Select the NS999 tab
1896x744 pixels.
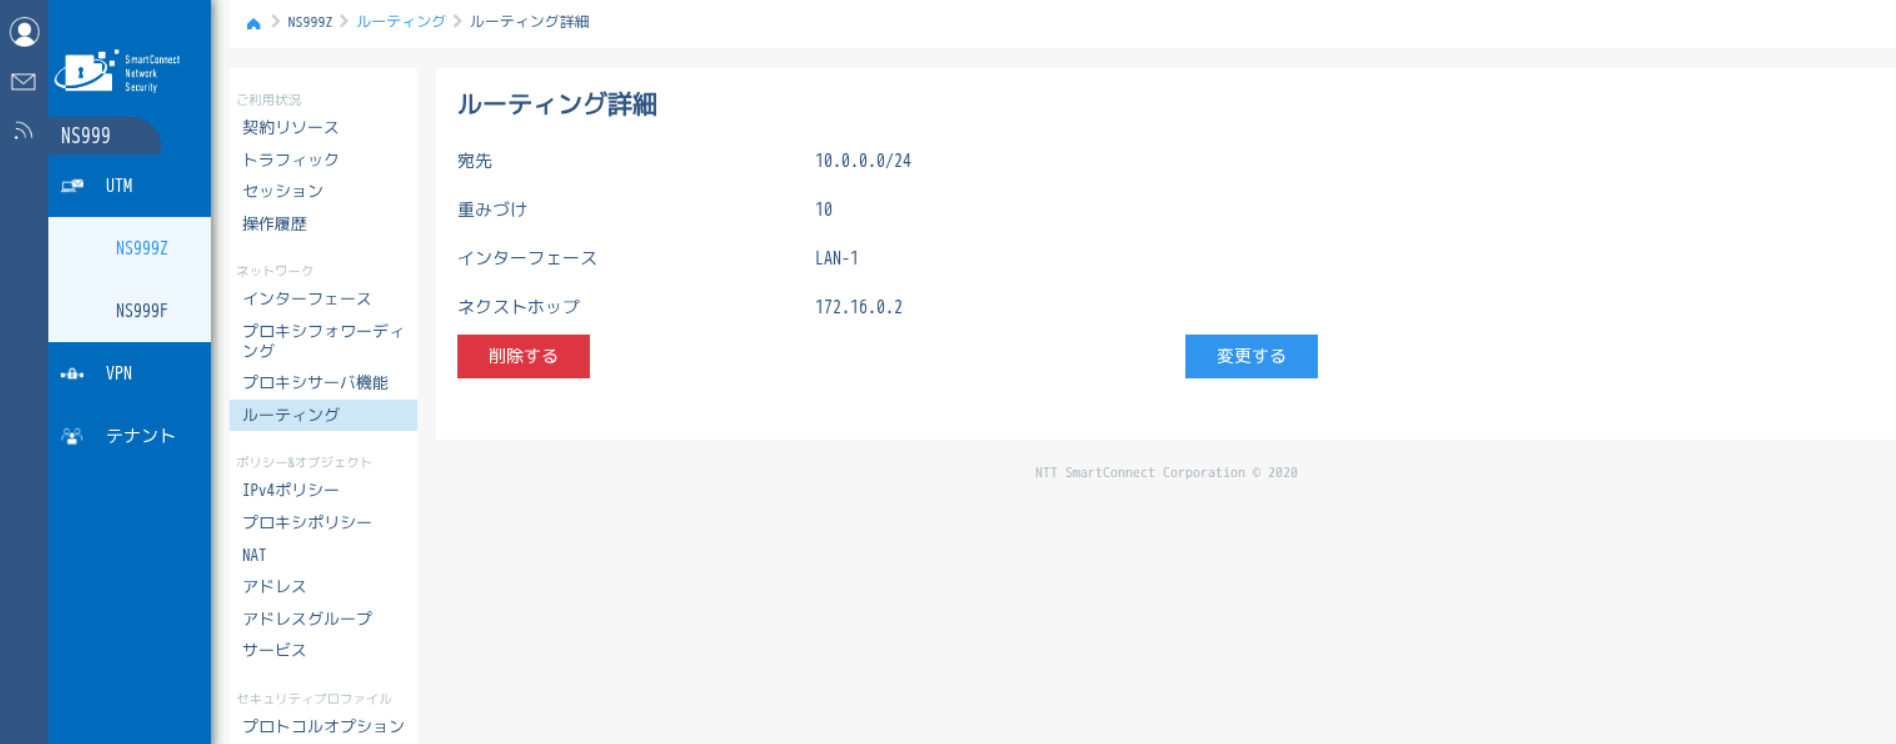103,136
